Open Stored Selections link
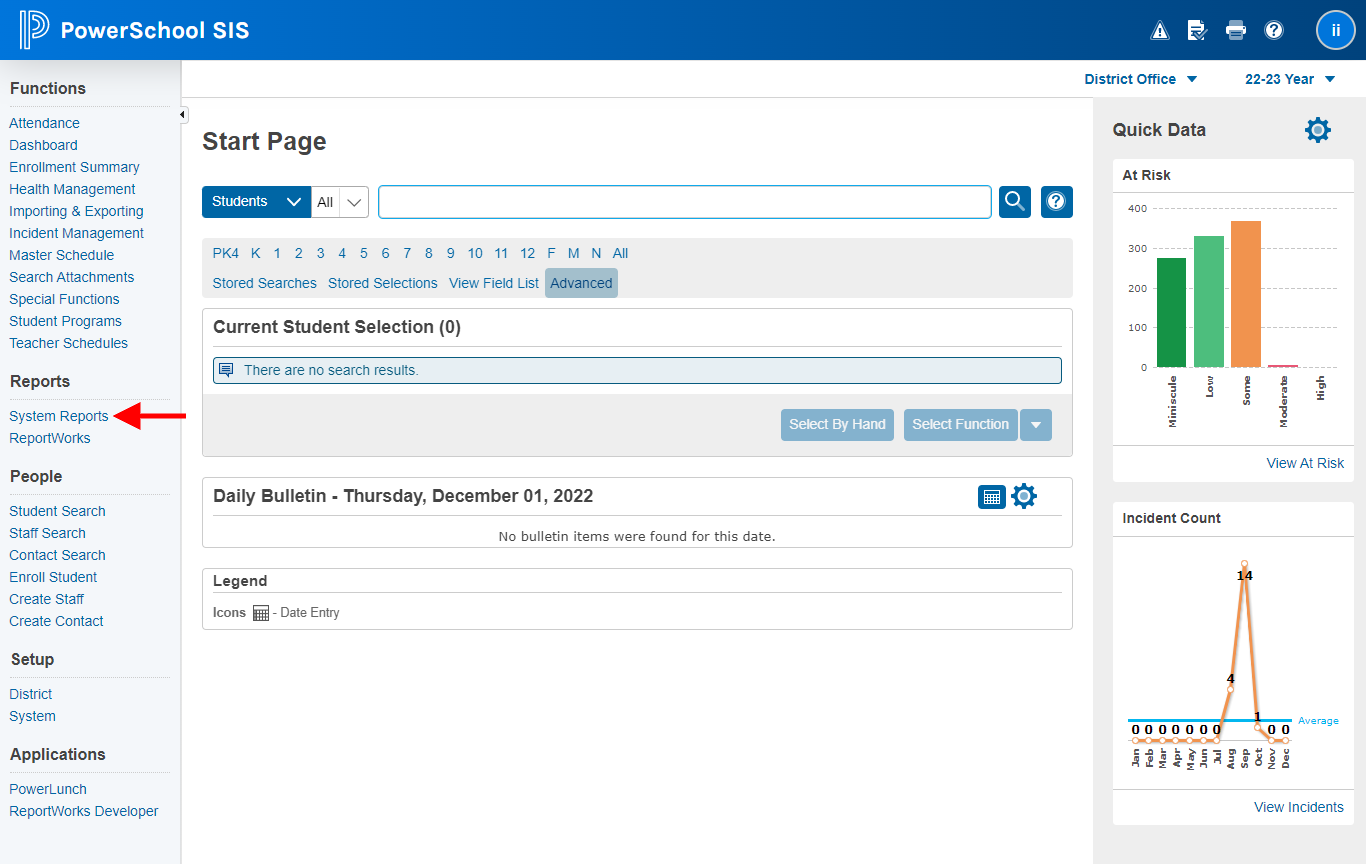 coord(383,283)
